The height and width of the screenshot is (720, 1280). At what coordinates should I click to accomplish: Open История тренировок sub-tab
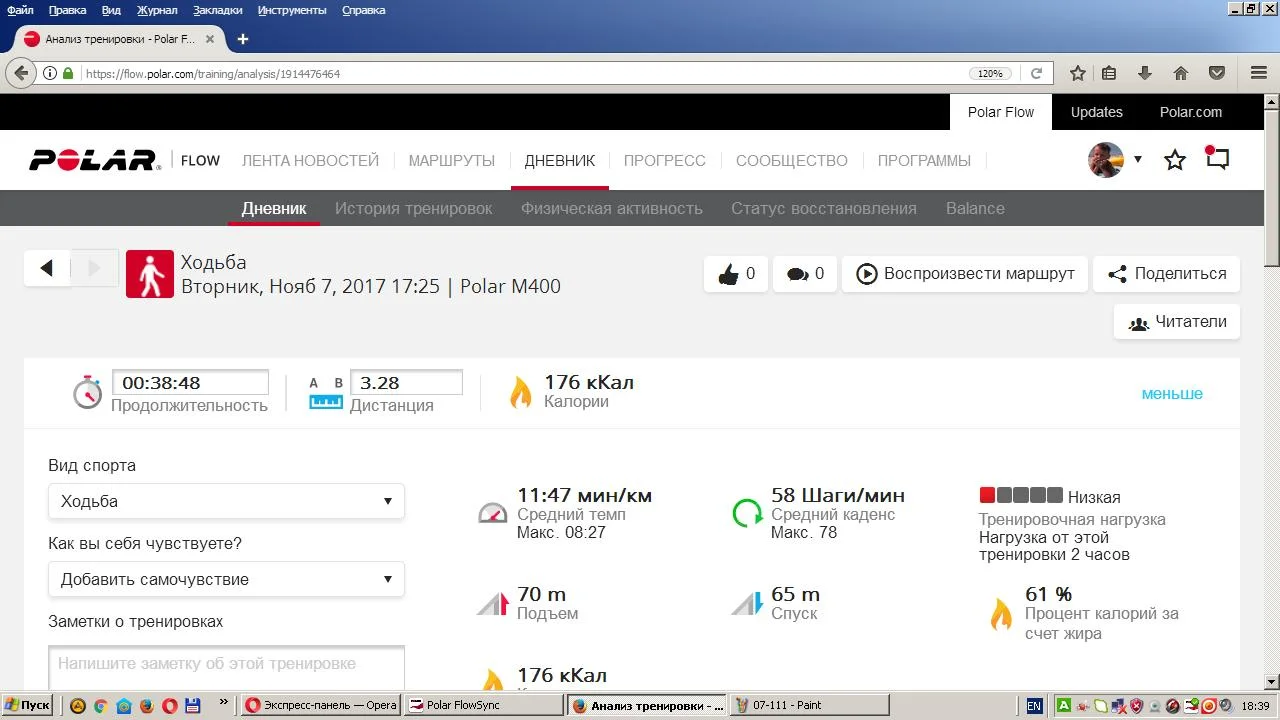[413, 208]
